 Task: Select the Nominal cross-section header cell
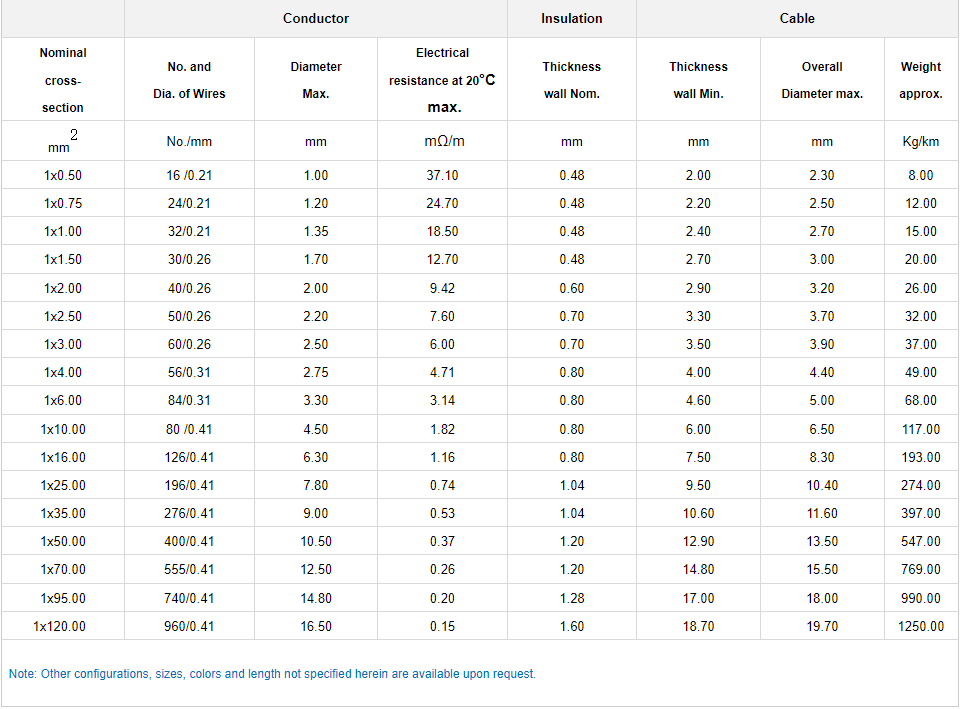[63, 80]
